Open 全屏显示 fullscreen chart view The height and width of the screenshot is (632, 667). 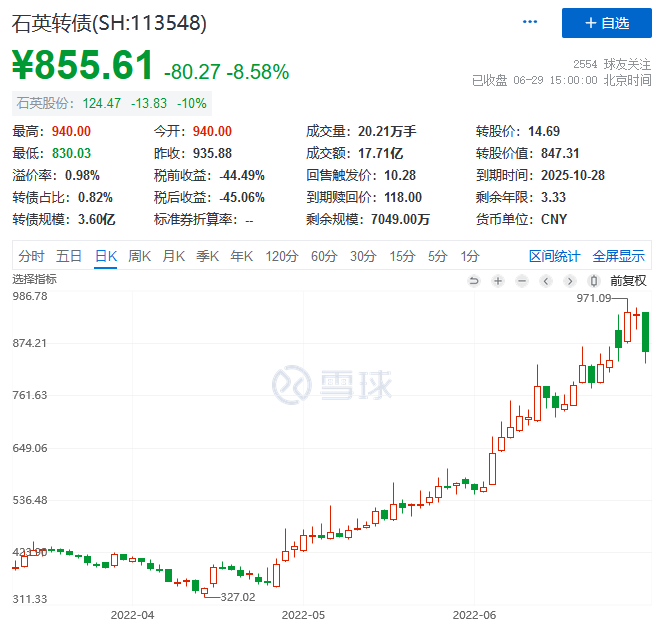pyautogui.click(x=619, y=256)
